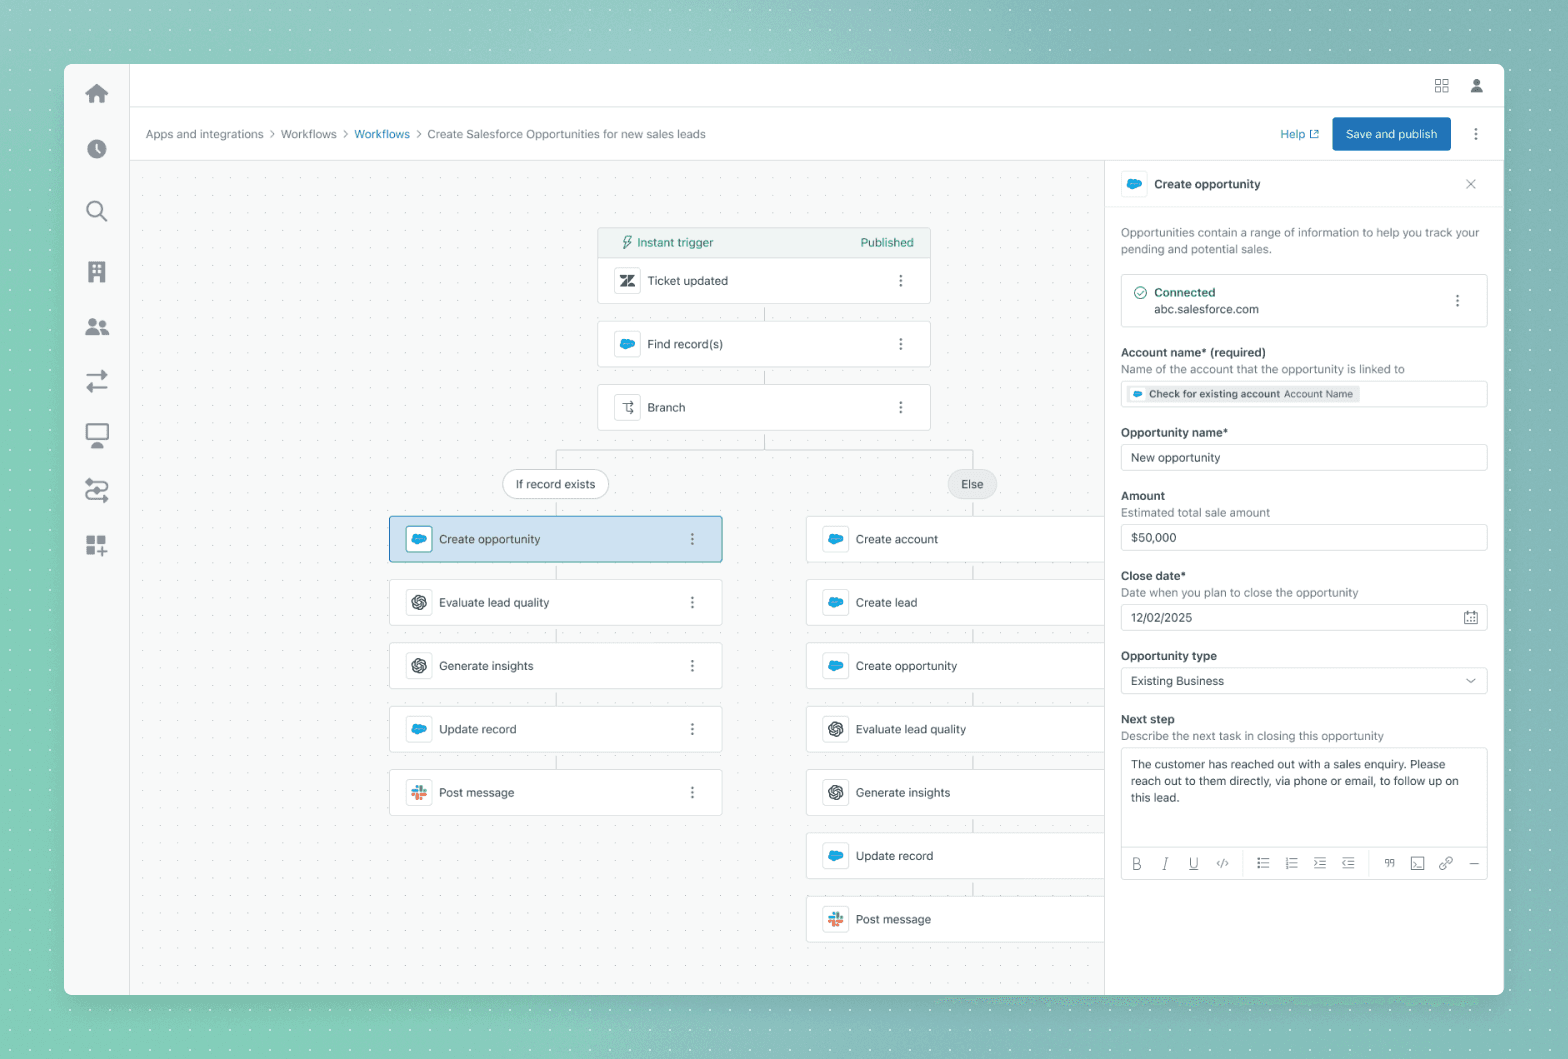This screenshot has width=1568, height=1059.
Task: Insert a horizontal rule
Action: pos(1474,864)
